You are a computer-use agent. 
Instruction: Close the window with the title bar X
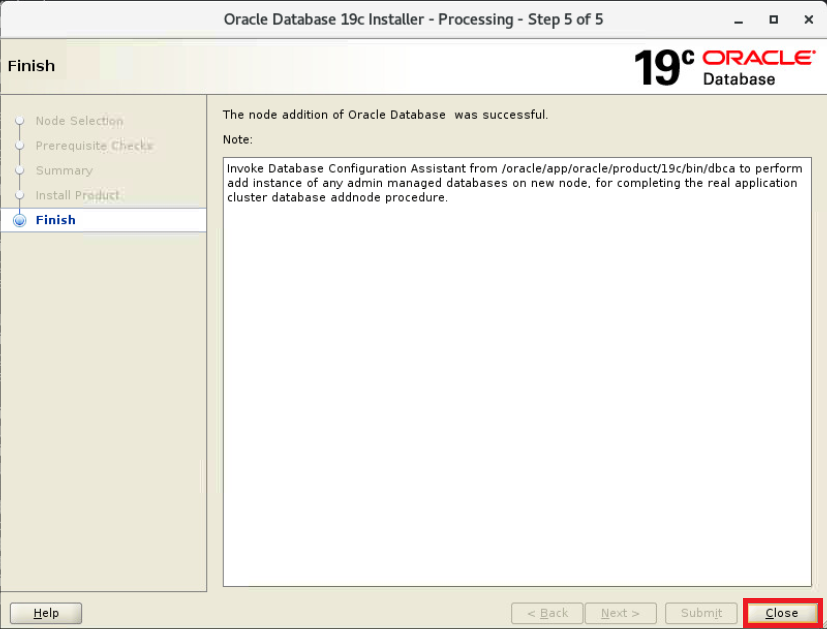coord(809,20)
